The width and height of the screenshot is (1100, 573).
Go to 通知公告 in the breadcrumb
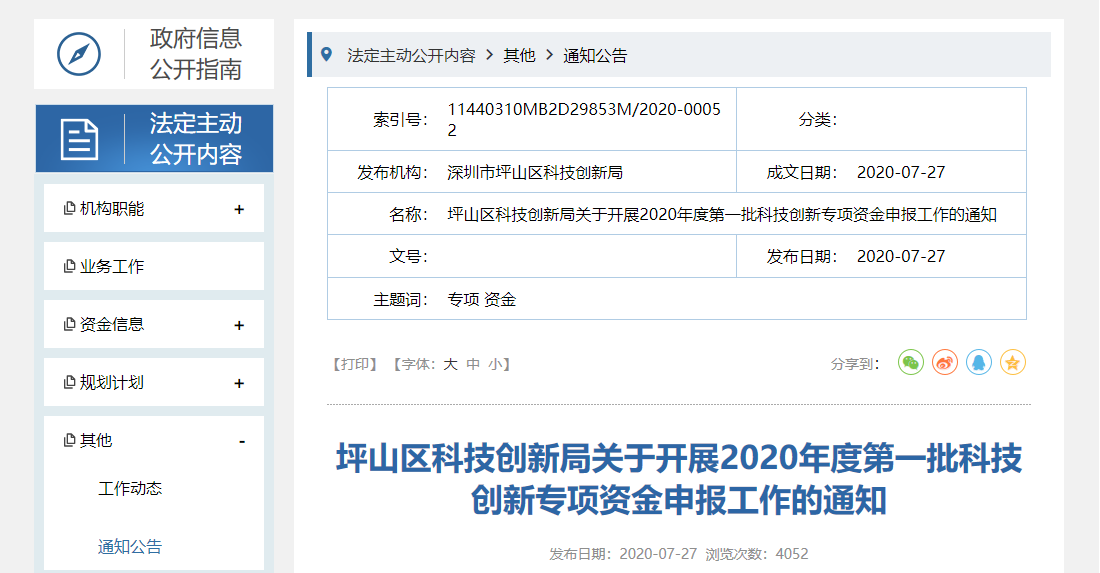point(595,55)
